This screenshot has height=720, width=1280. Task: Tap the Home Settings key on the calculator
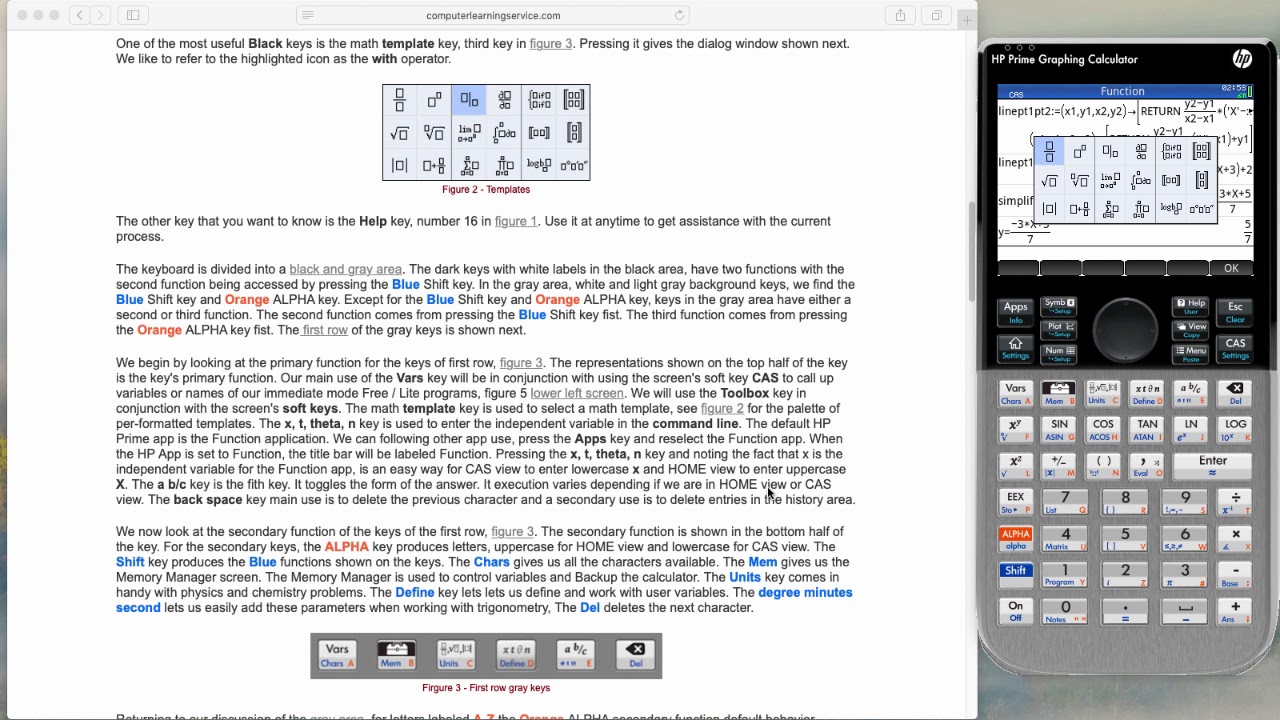(x=1016, y=349)
